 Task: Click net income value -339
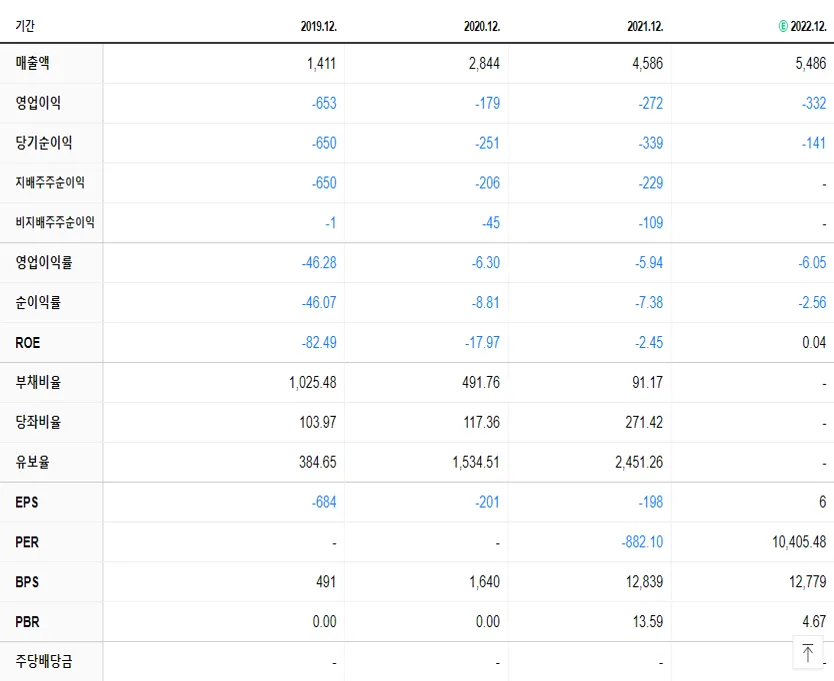(x=650, y=143)
